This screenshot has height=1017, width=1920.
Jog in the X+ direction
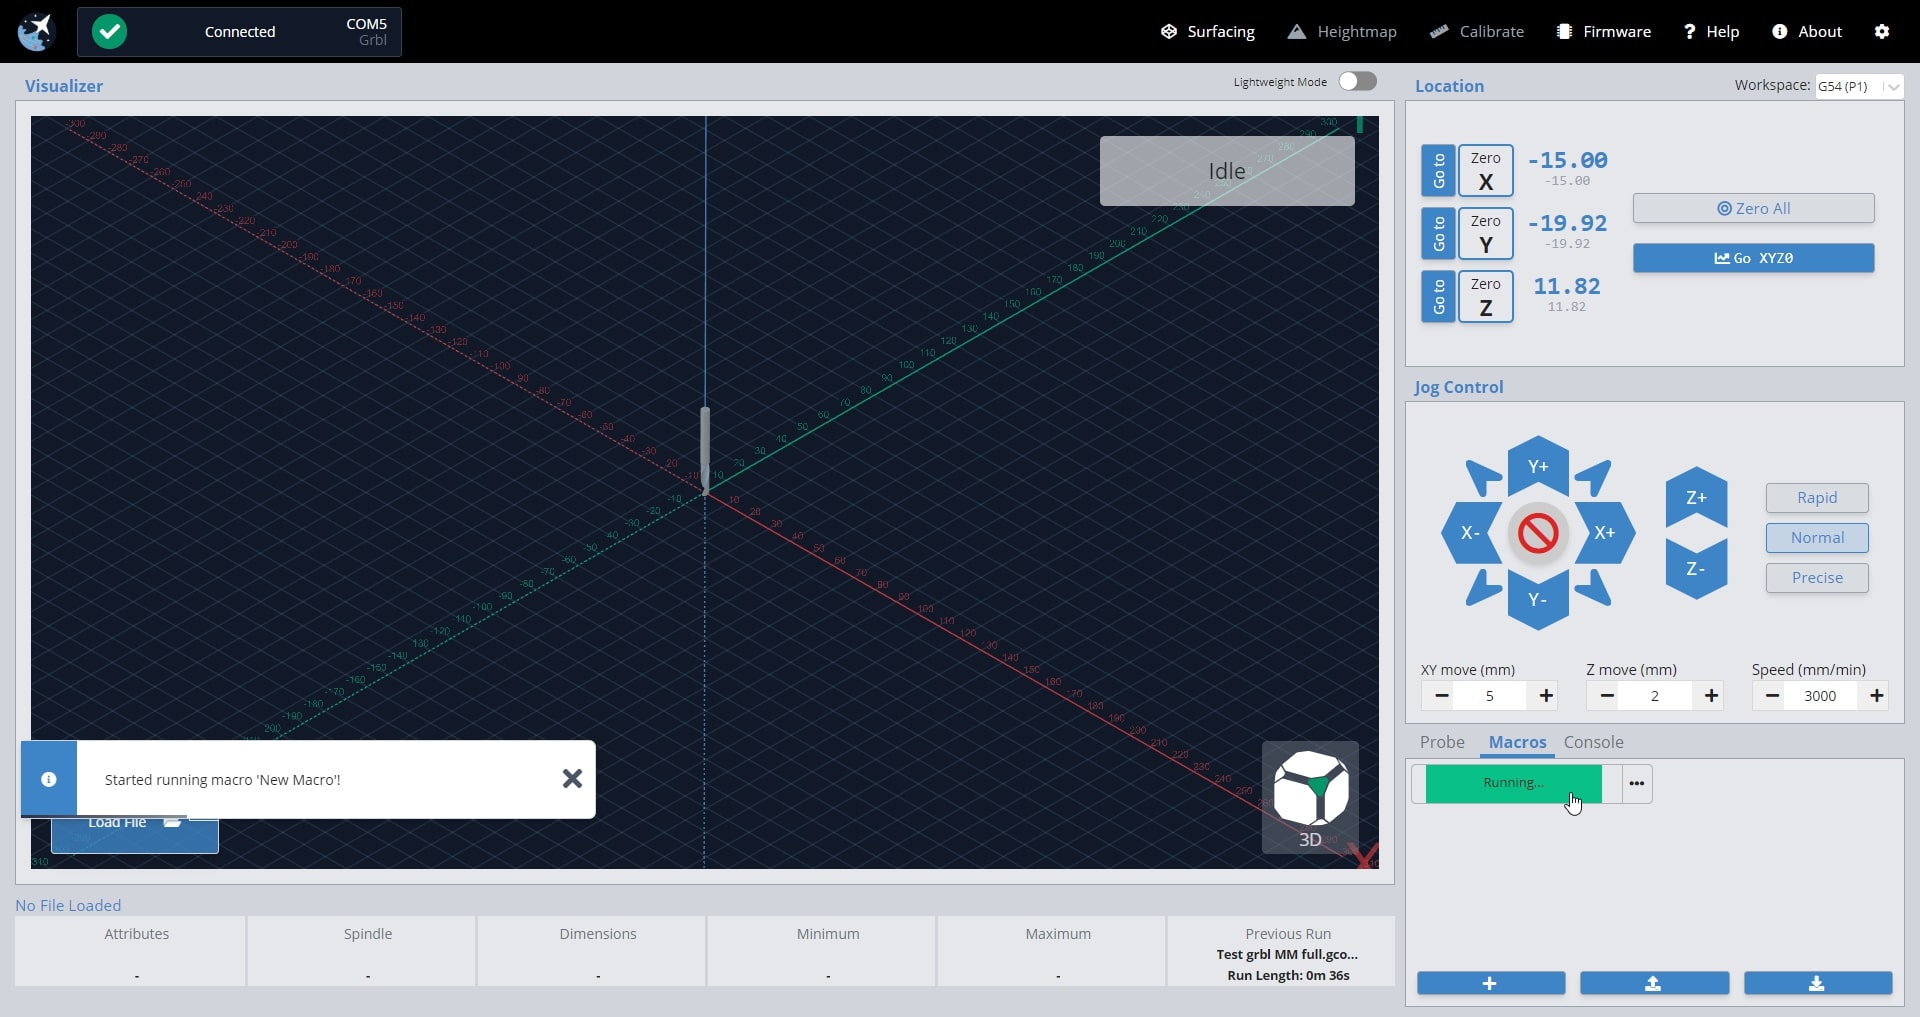(1605, 533)
